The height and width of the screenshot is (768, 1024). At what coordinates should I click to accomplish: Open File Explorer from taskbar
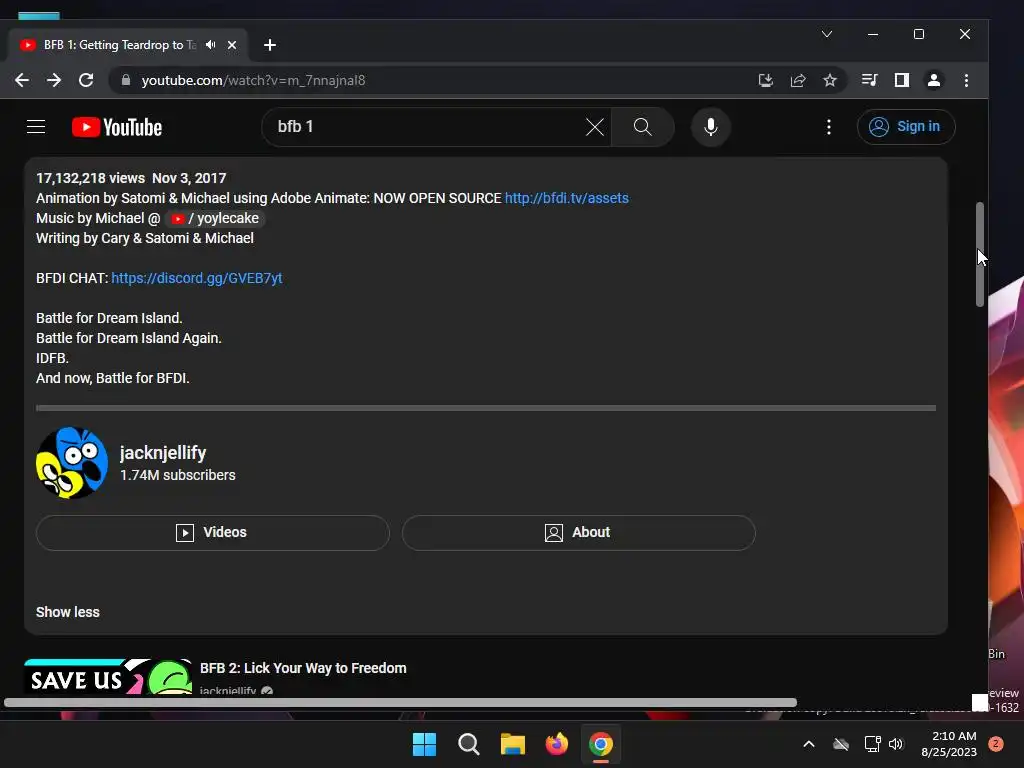pos(513,744)
